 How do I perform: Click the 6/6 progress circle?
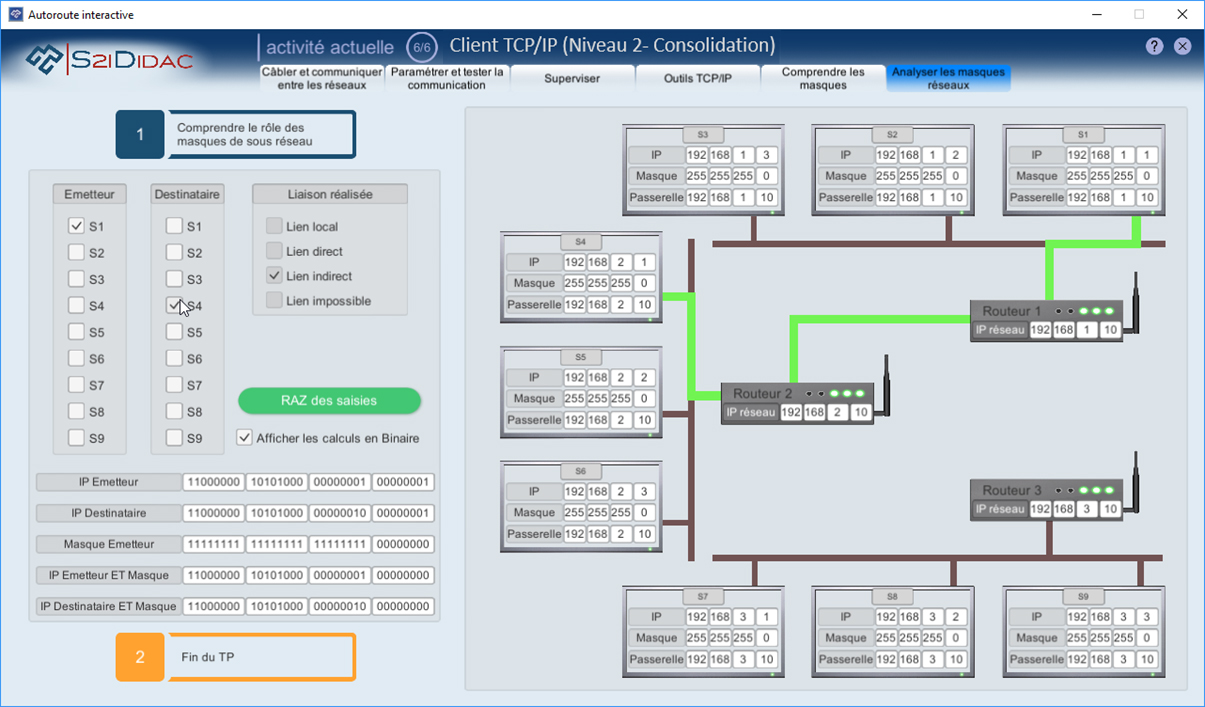(422, 48)
